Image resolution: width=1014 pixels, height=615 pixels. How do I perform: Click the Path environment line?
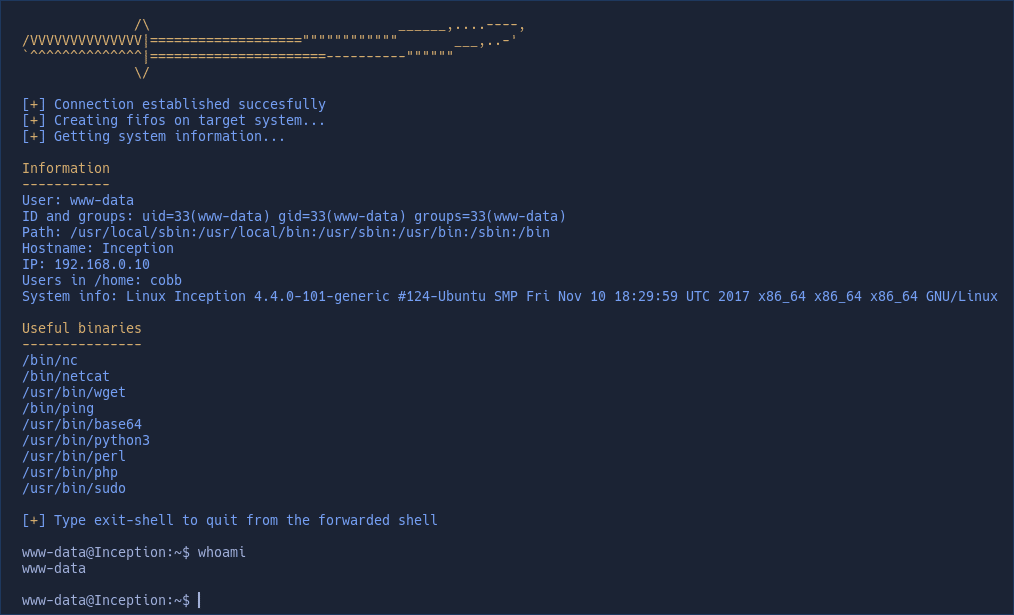[286, 232]
